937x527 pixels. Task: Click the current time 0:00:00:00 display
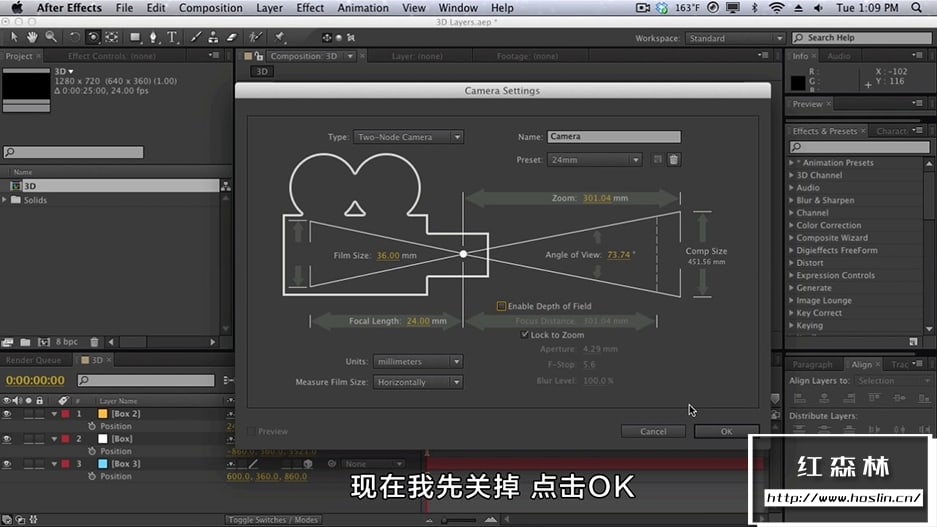coord(35,381)
